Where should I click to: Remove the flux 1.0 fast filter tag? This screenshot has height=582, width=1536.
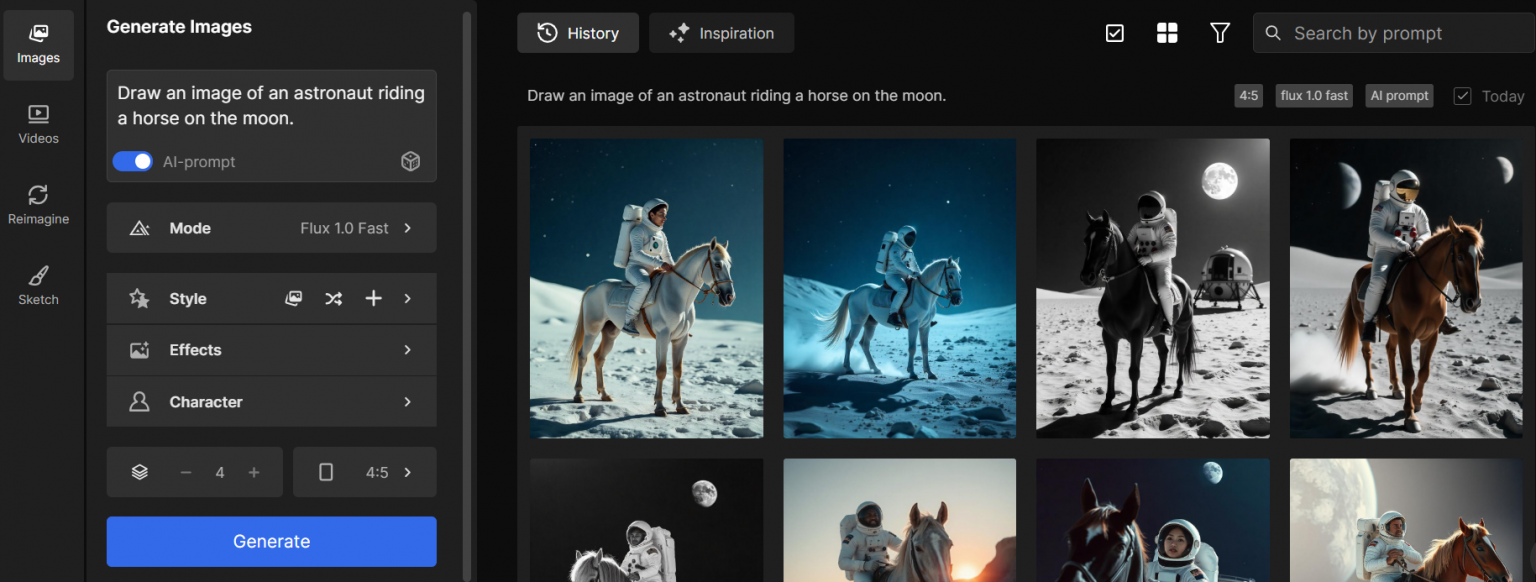click(x=1313, y=95)
